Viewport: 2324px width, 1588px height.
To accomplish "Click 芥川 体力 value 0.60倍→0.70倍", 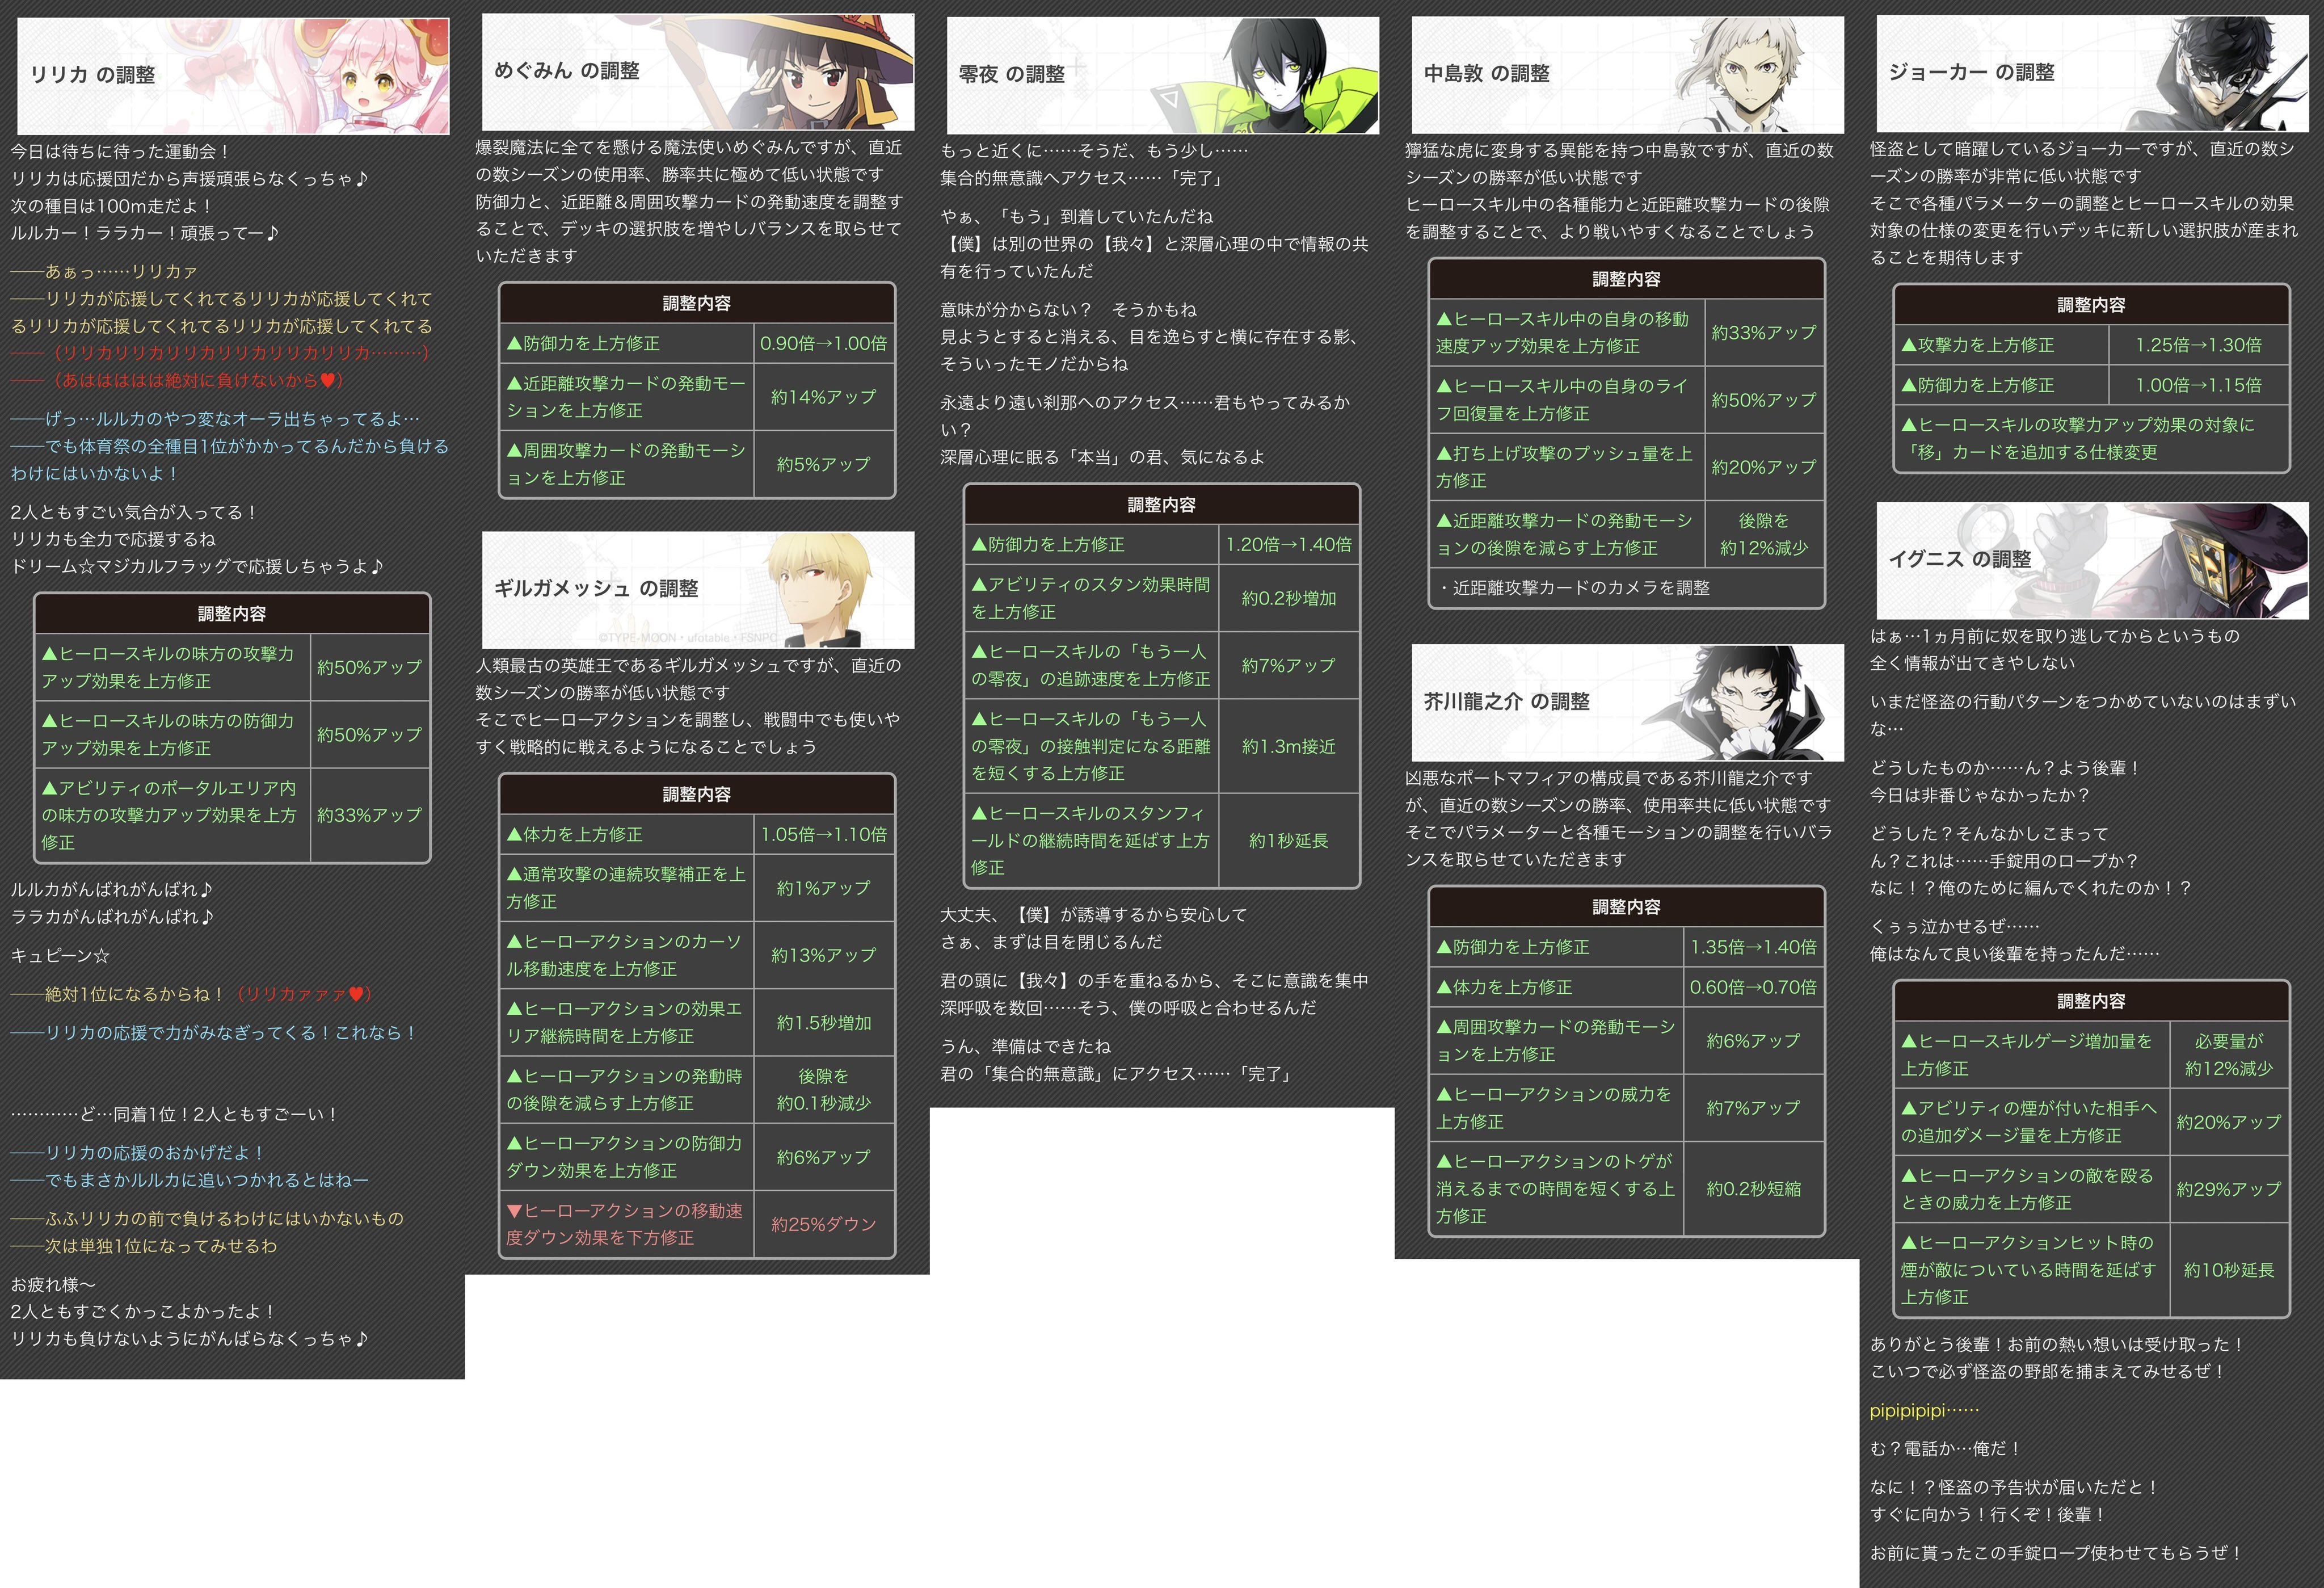I will [x=1753, y=987].
